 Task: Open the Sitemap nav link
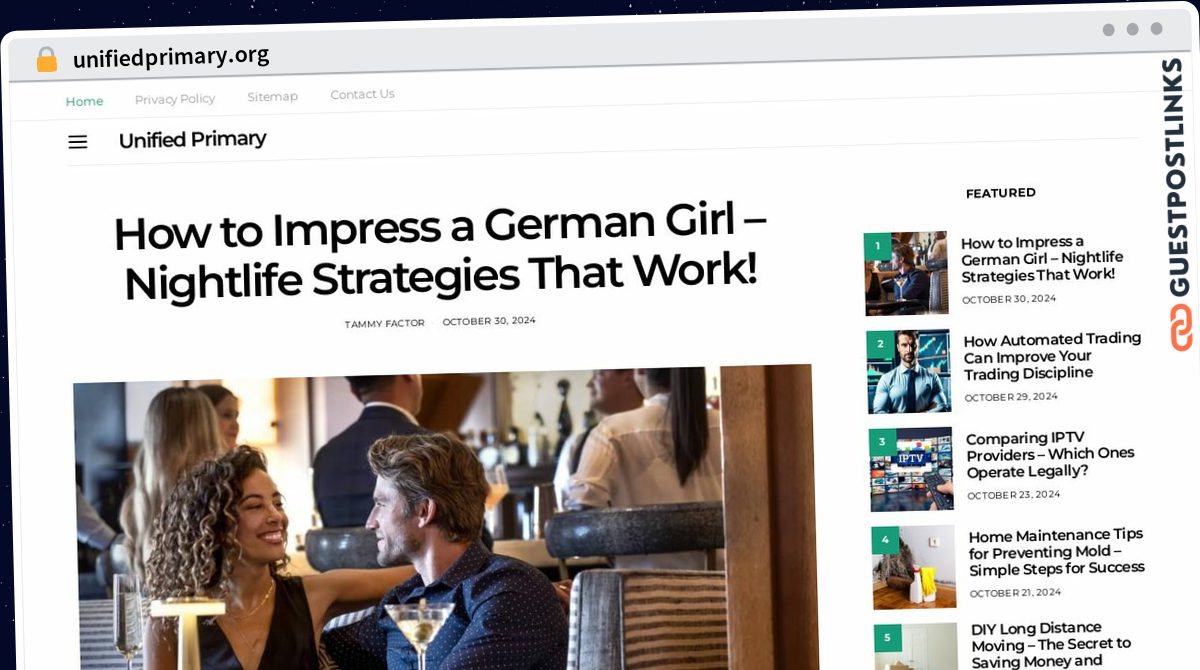(272, 96)
